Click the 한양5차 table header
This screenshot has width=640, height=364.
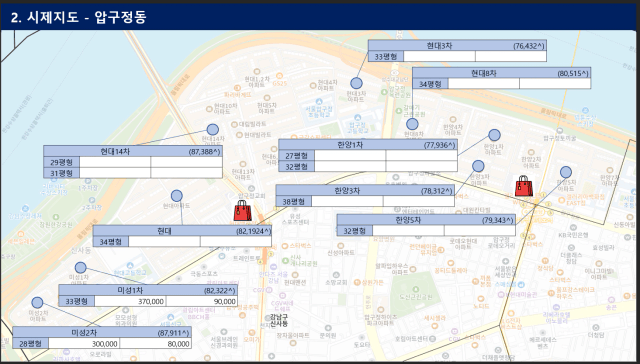[x=426, y=220]
